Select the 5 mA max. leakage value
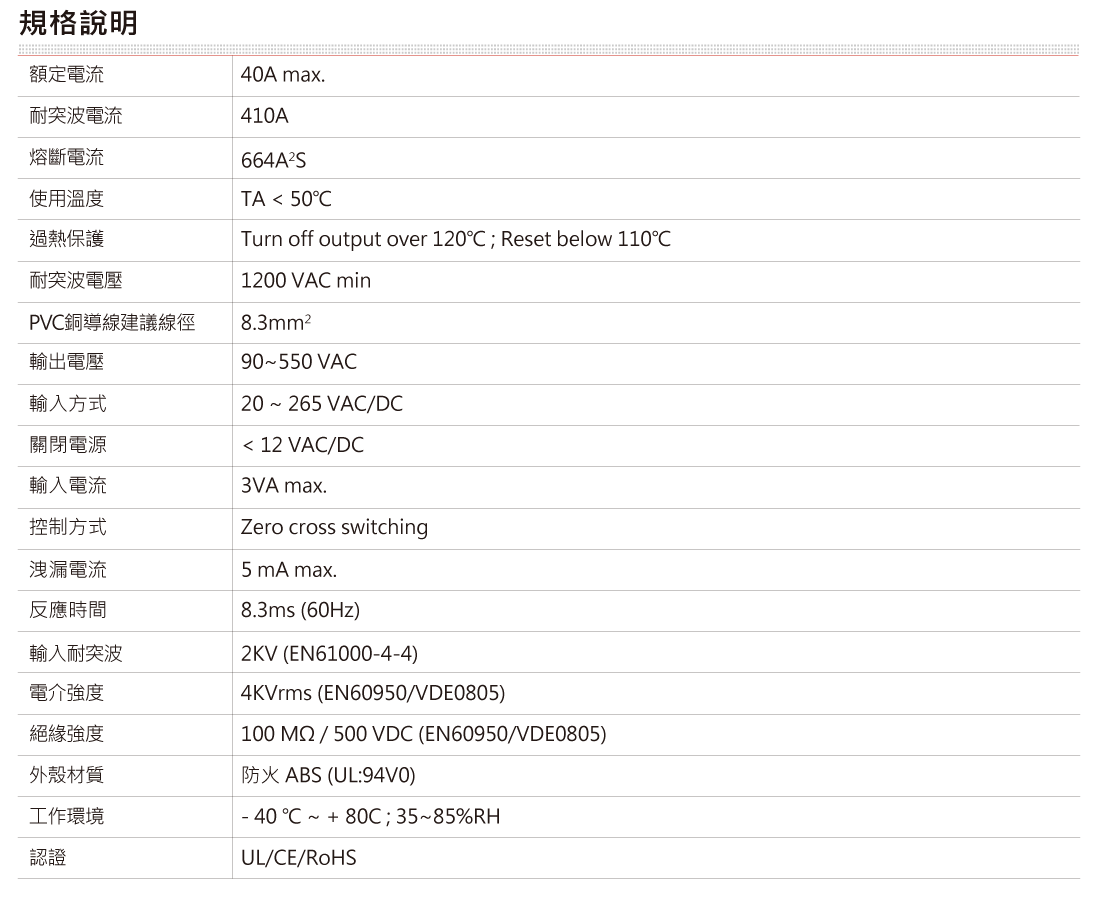 click(288, 570)
